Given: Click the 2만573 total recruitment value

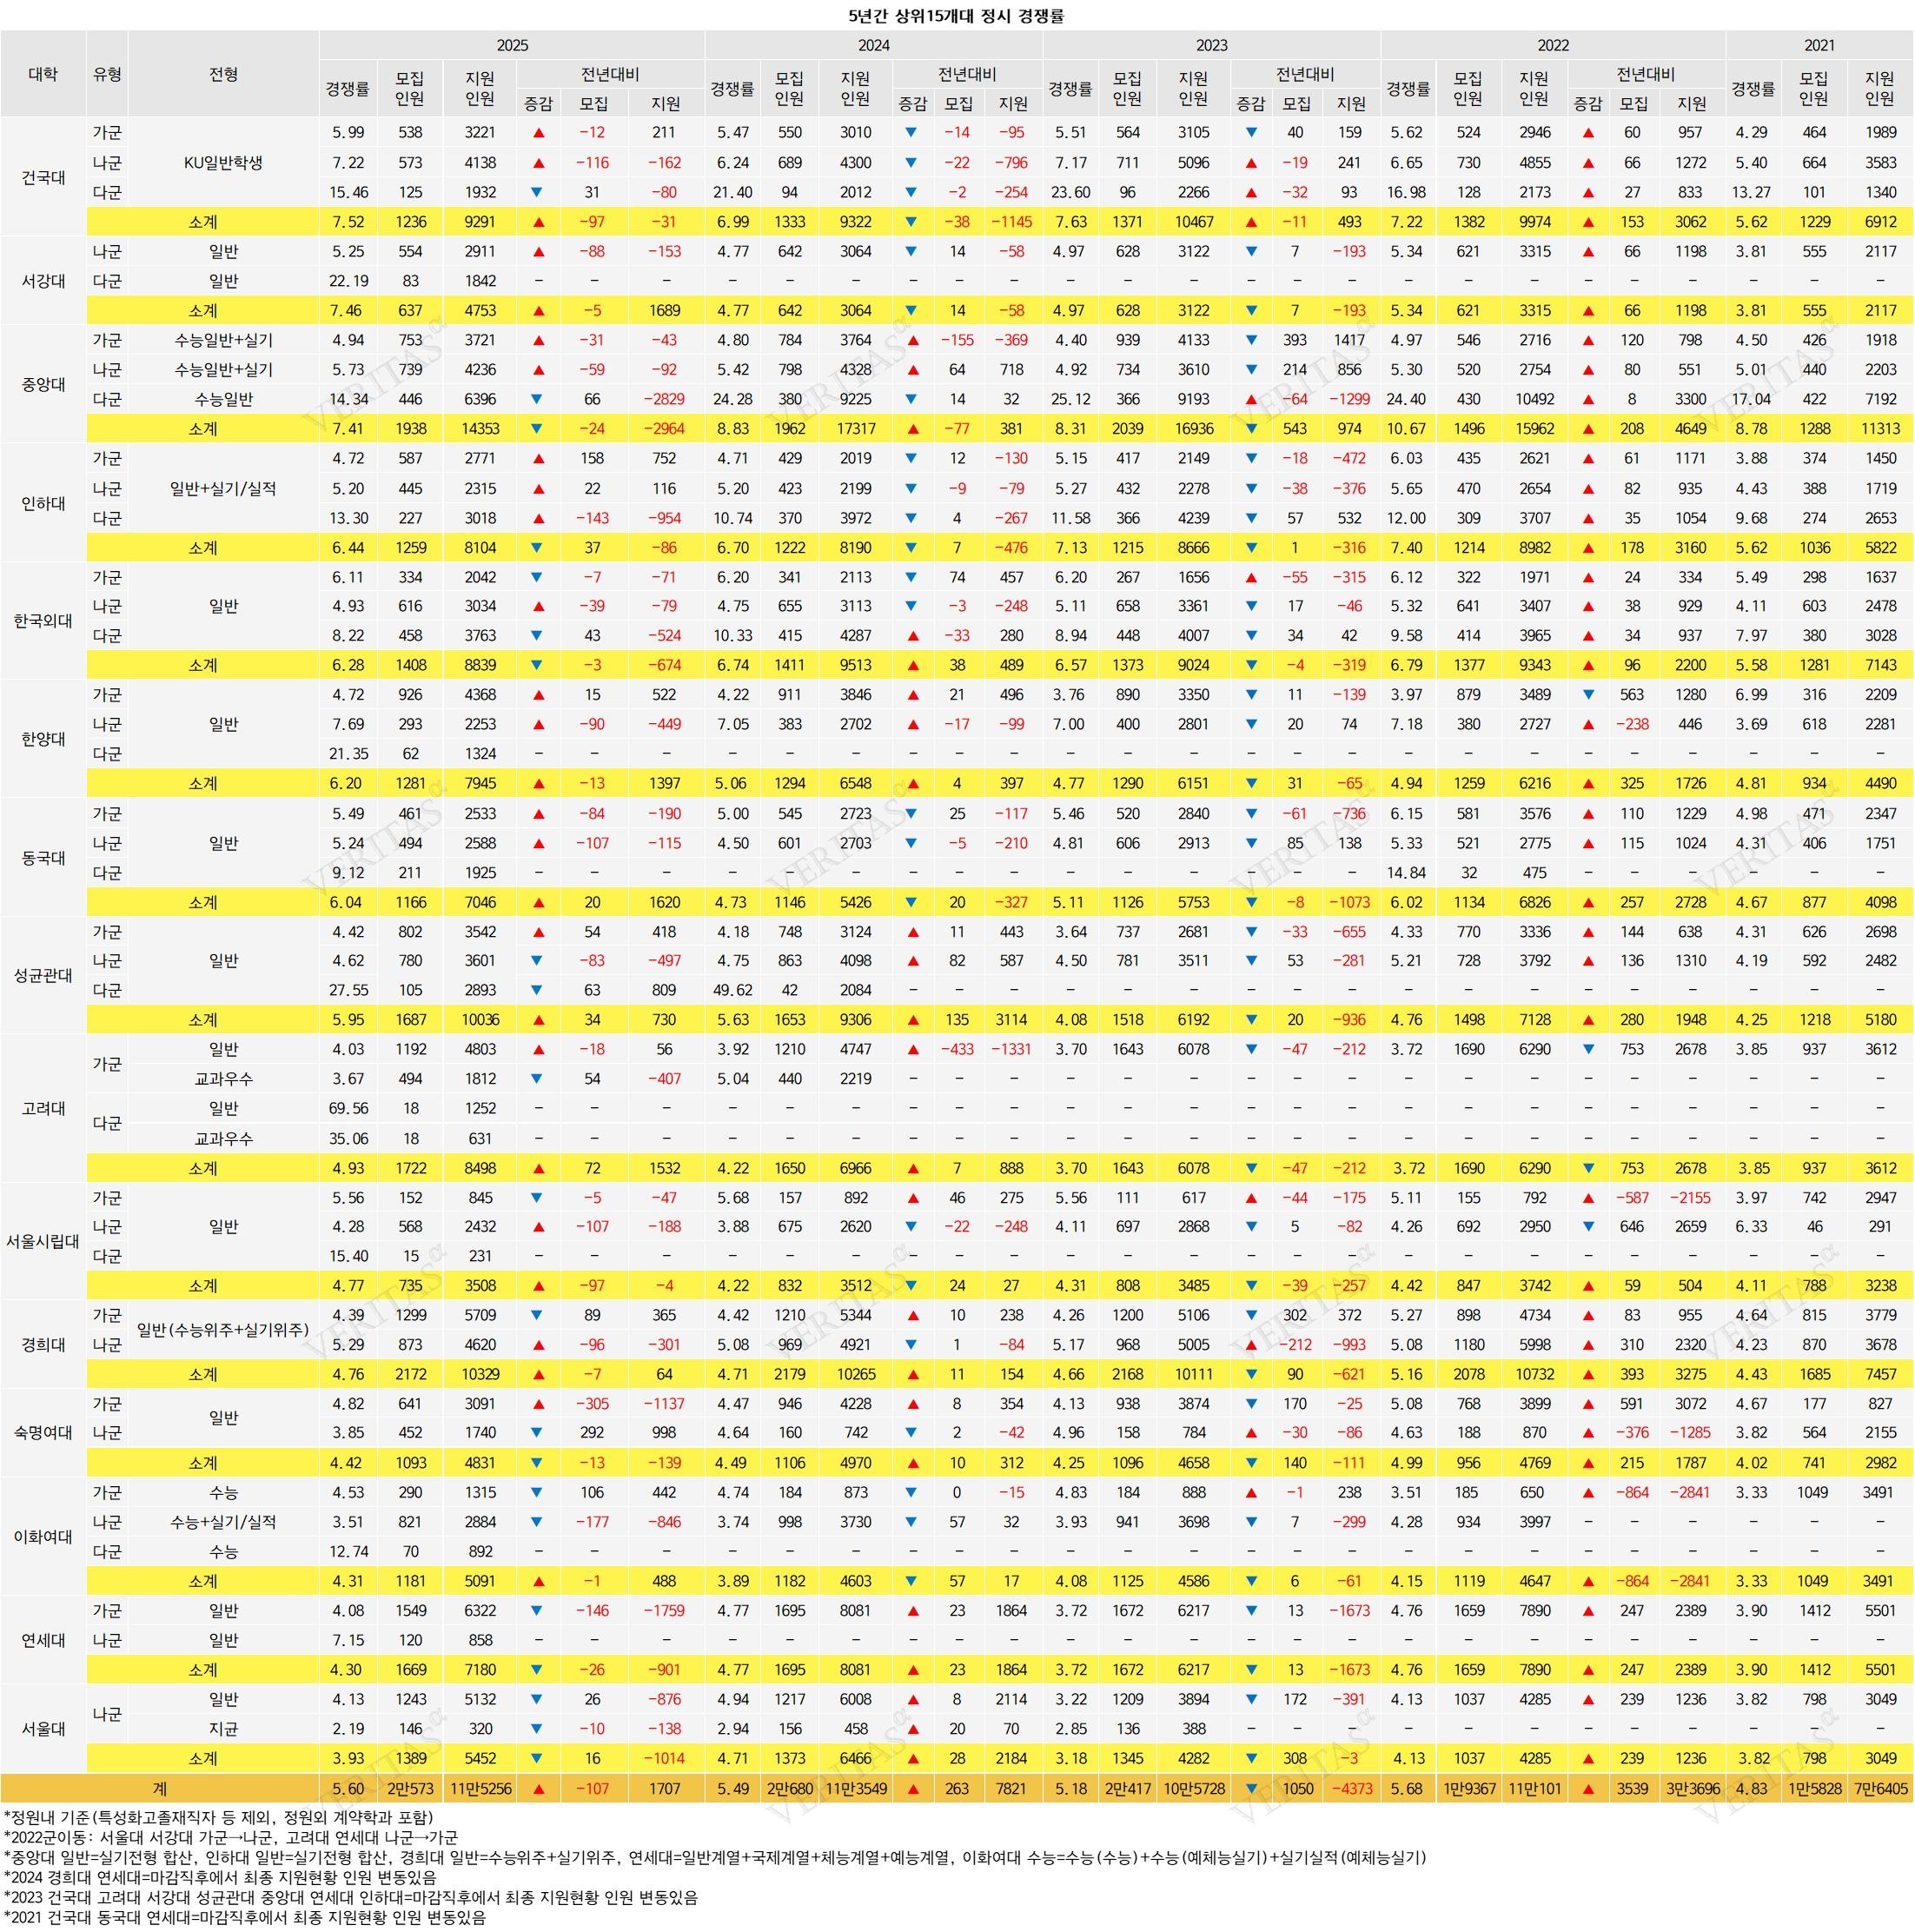Looking at the screenshot, I should tap(410, 1789).
